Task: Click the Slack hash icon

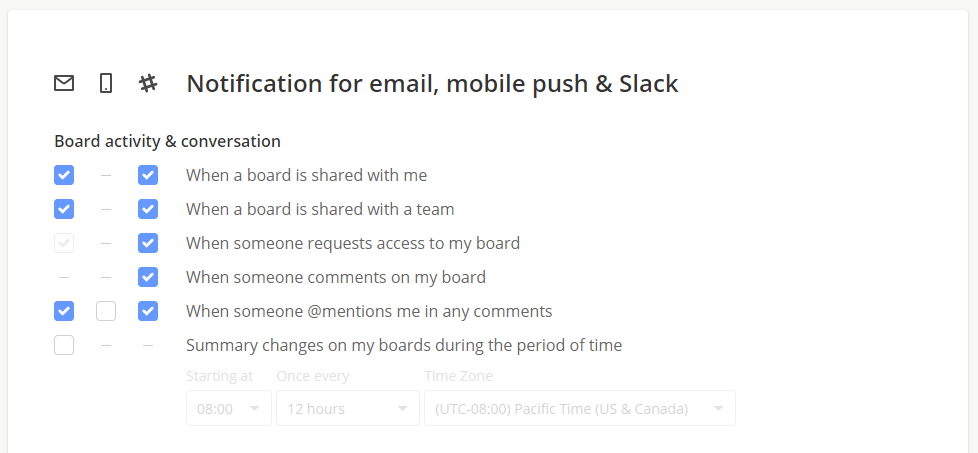Action: tap(148, 83)
